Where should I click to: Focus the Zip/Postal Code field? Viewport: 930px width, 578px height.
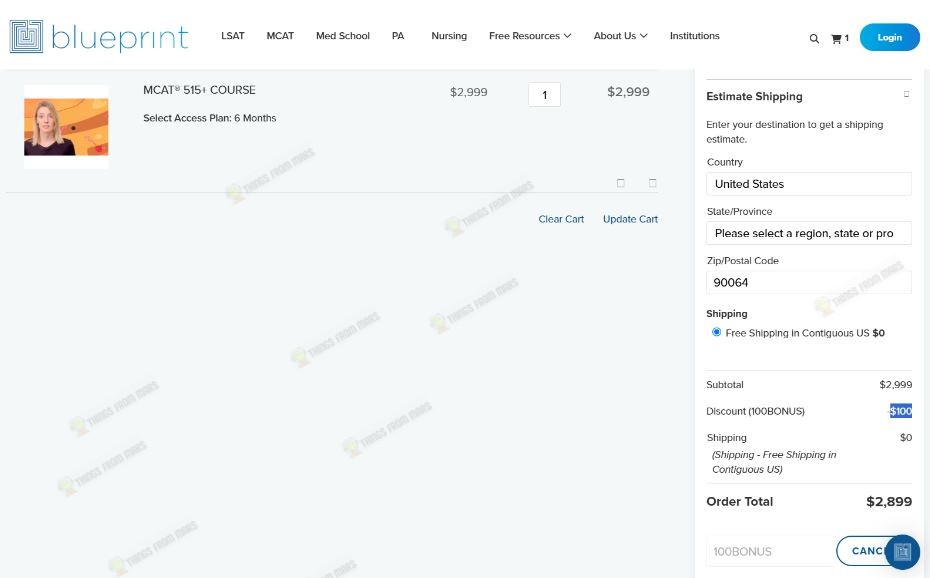[808, 282]
